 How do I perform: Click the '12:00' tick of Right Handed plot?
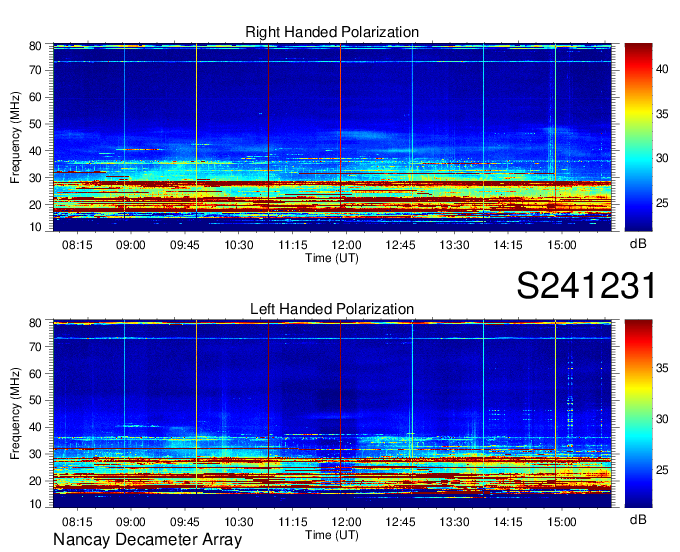347,245
